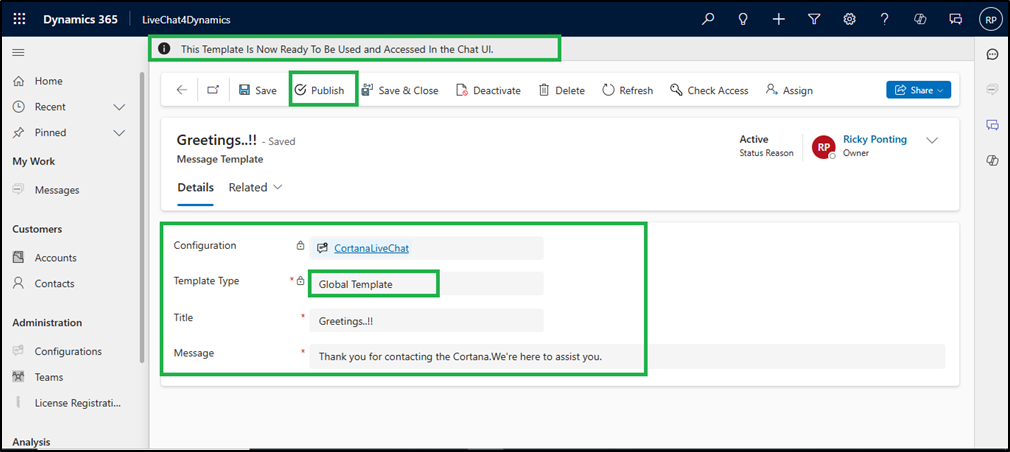
Task: Expand the header details chevron
Action: [932, 141]
